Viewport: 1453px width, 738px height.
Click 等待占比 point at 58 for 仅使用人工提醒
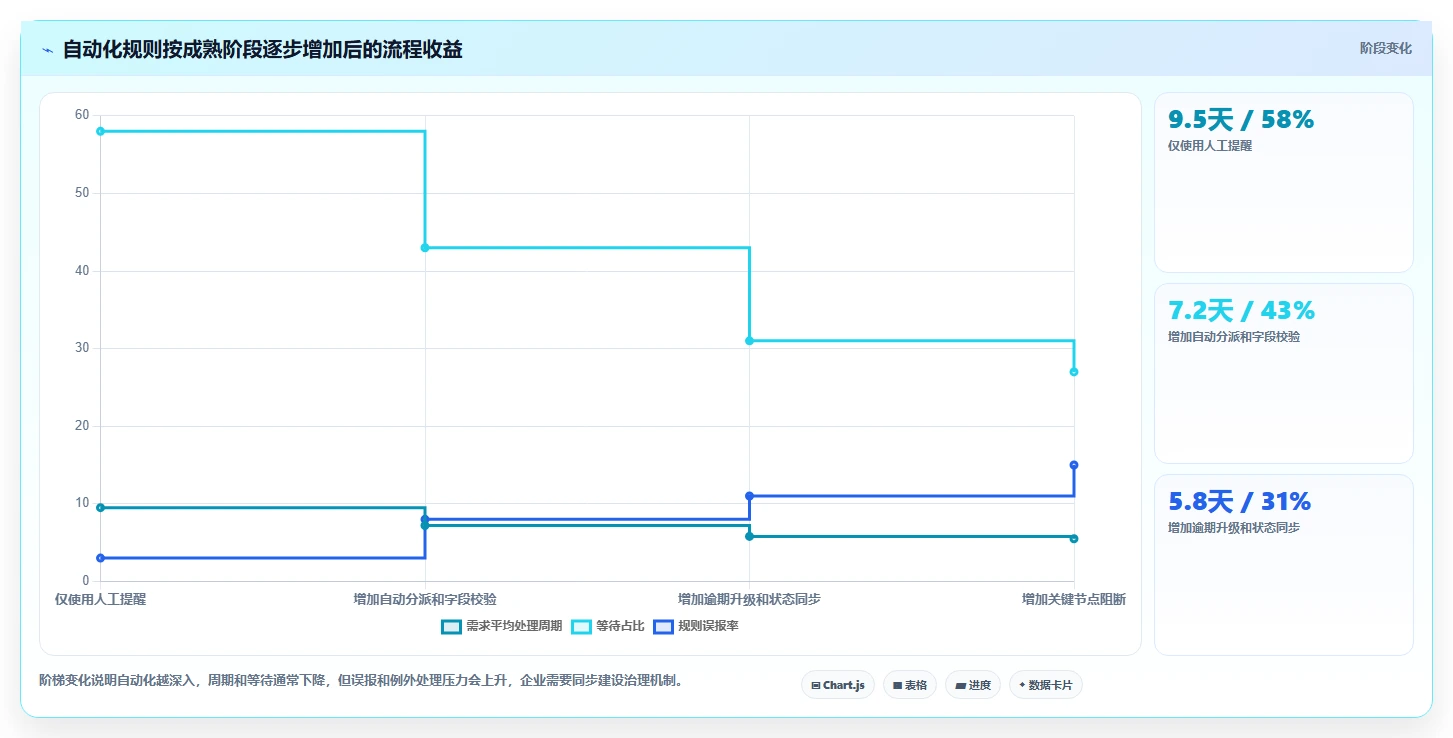pos(100,131)
